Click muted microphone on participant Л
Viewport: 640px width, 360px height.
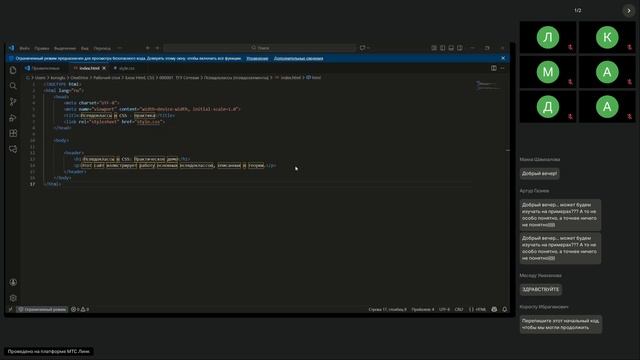click(570, 47)
